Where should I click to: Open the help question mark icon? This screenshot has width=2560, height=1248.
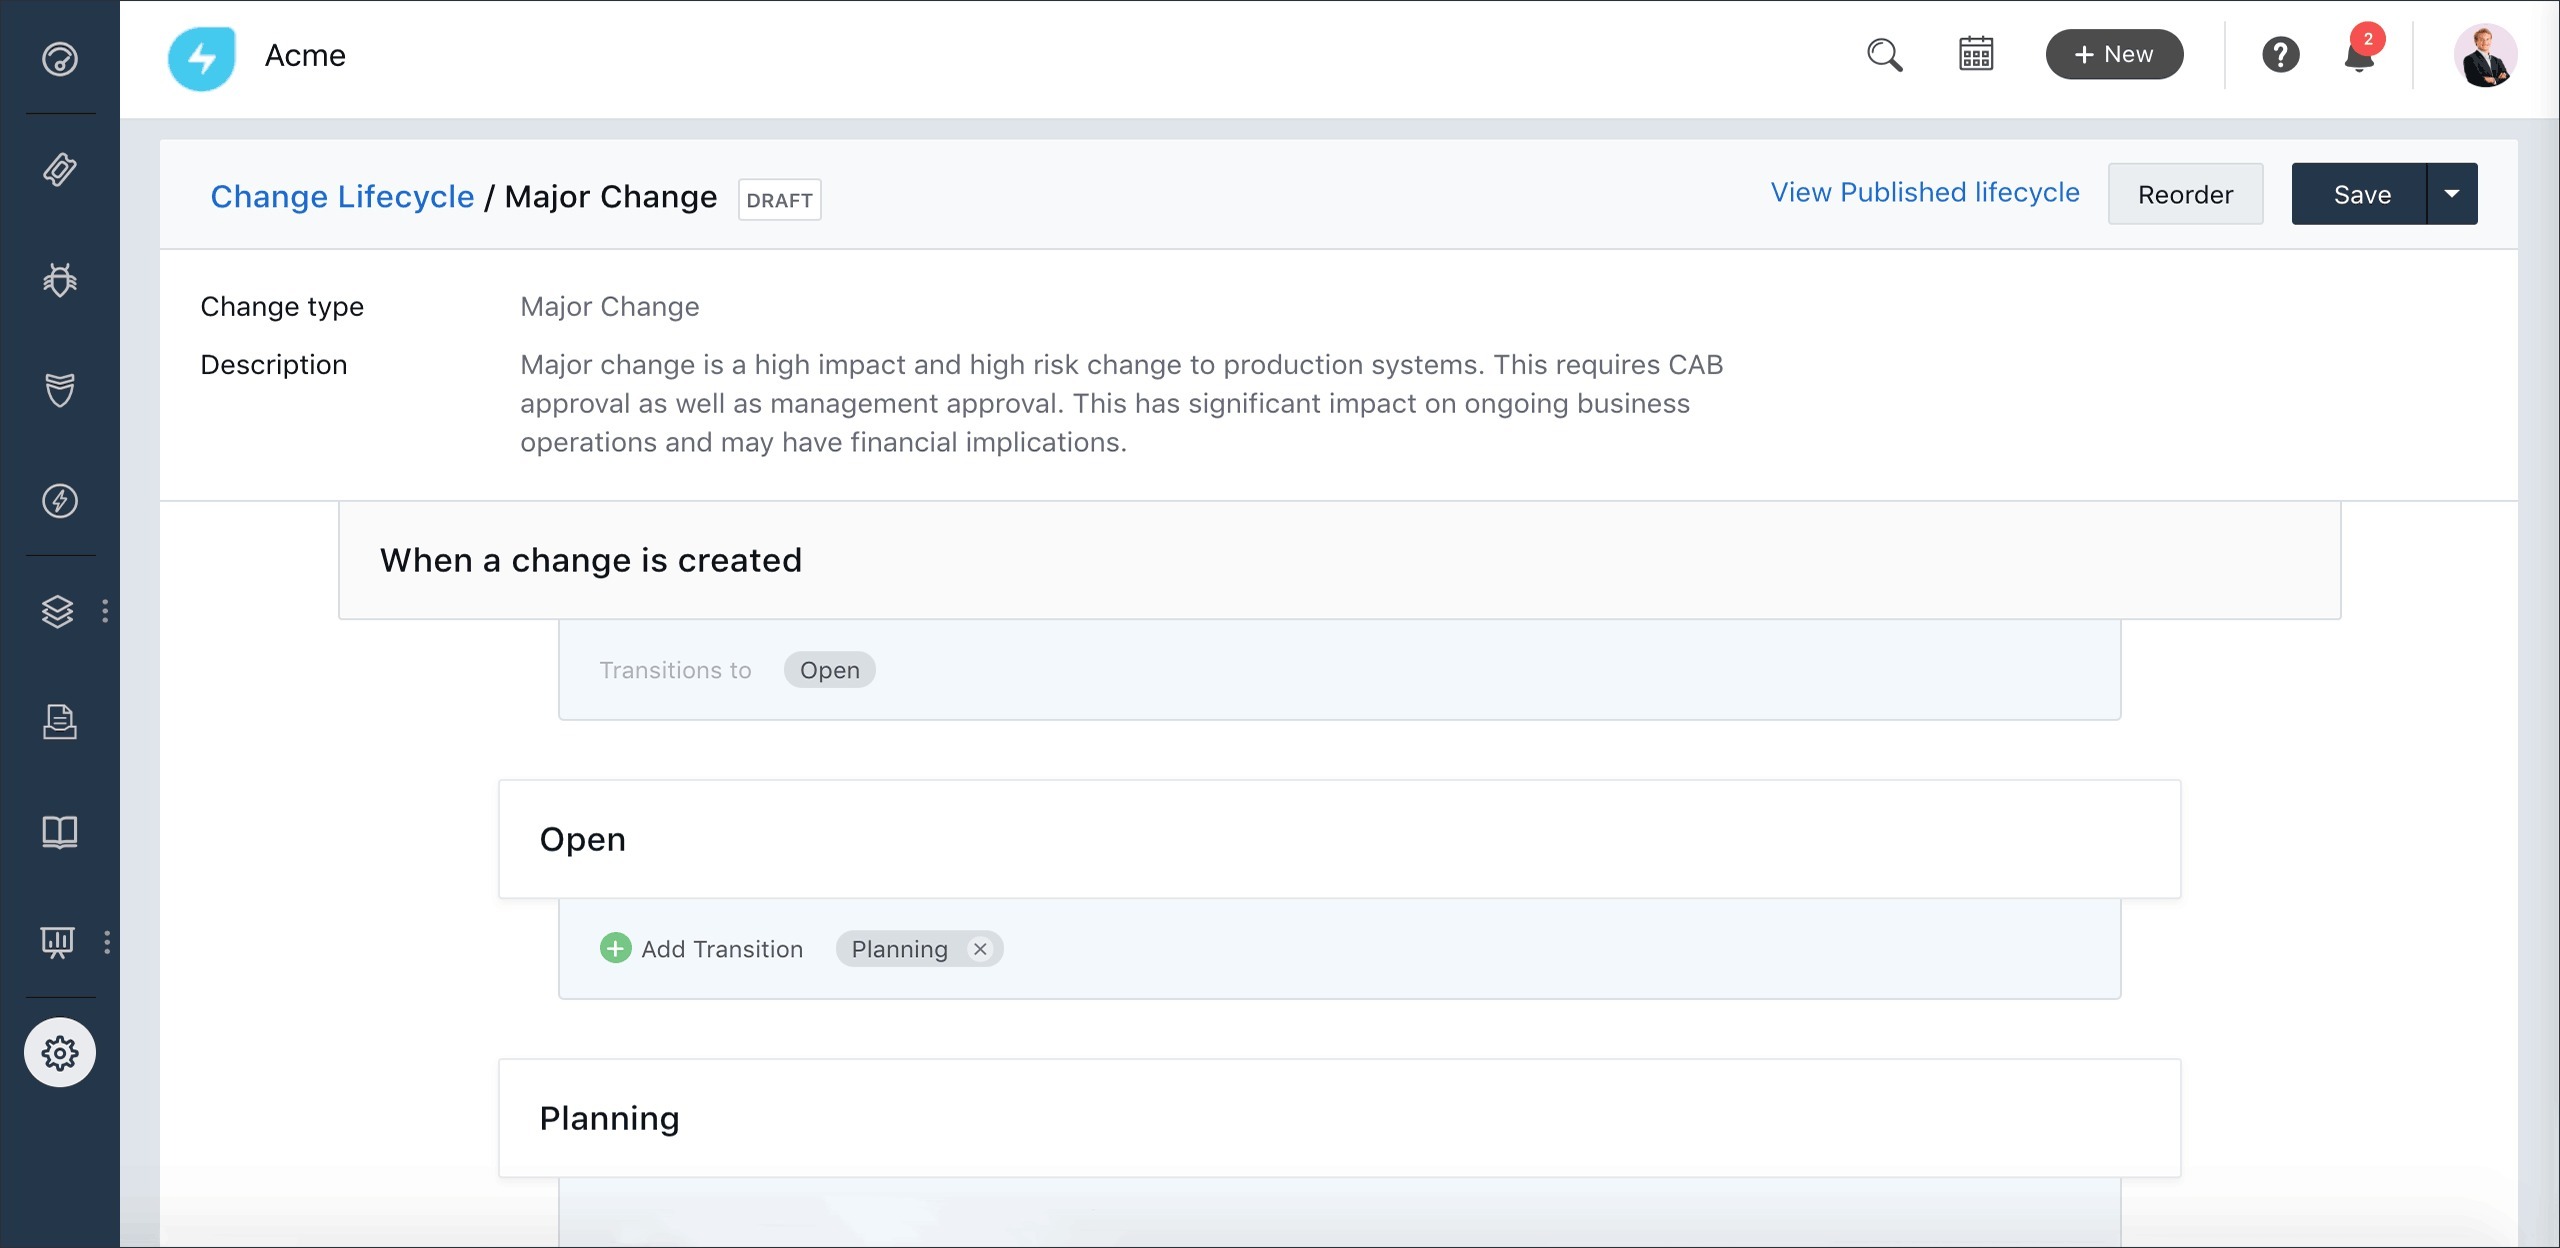coord(2281,54)
